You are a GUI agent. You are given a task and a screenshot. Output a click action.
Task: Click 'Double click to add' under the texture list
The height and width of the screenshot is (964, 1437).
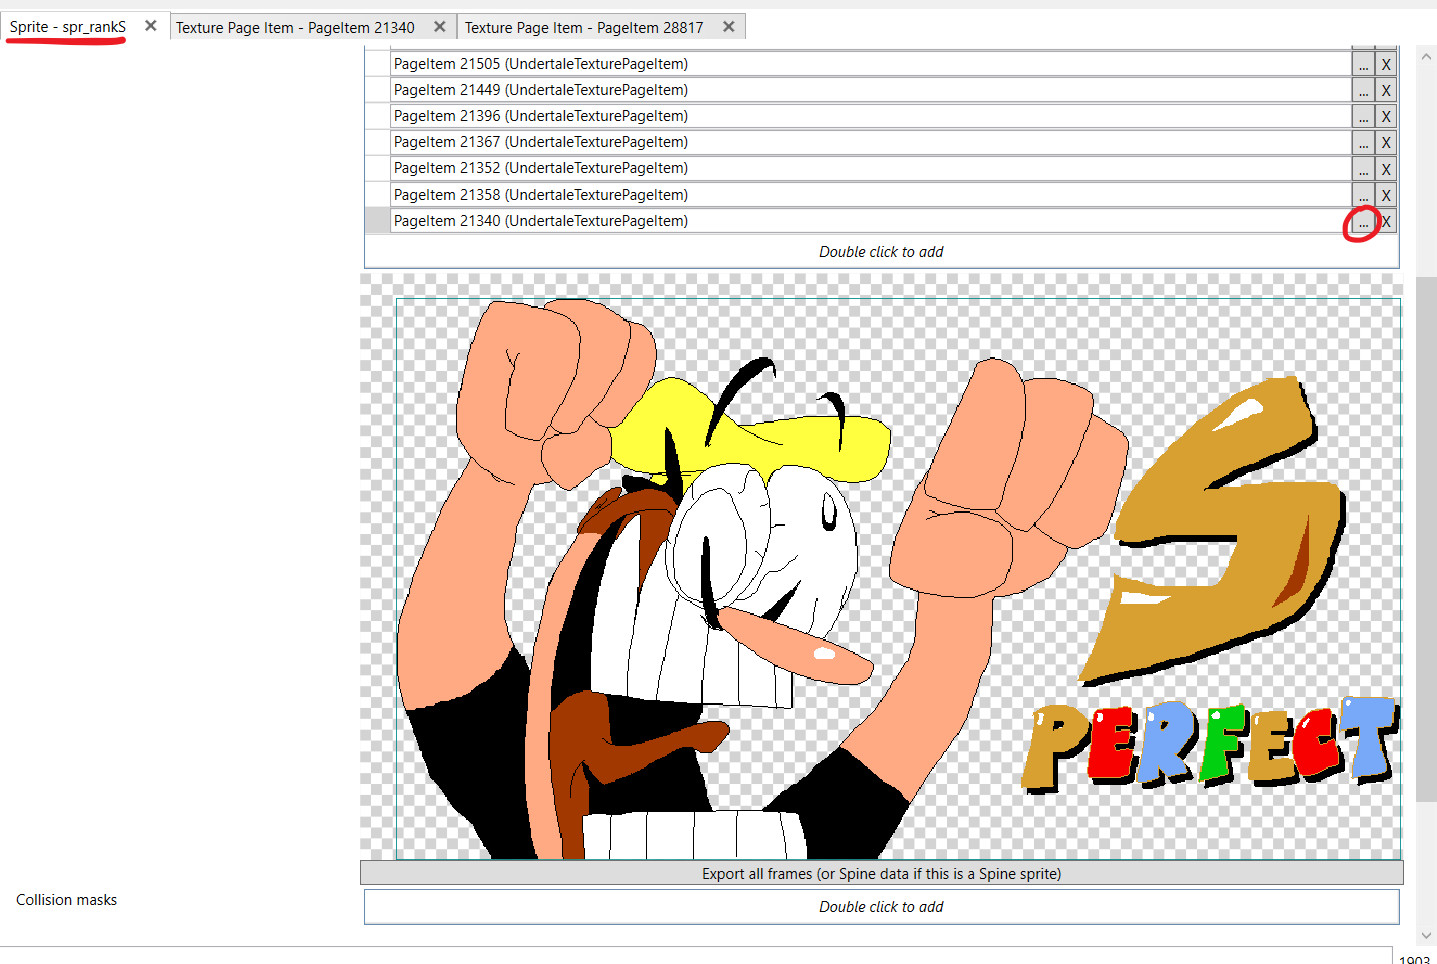[881, 252]
